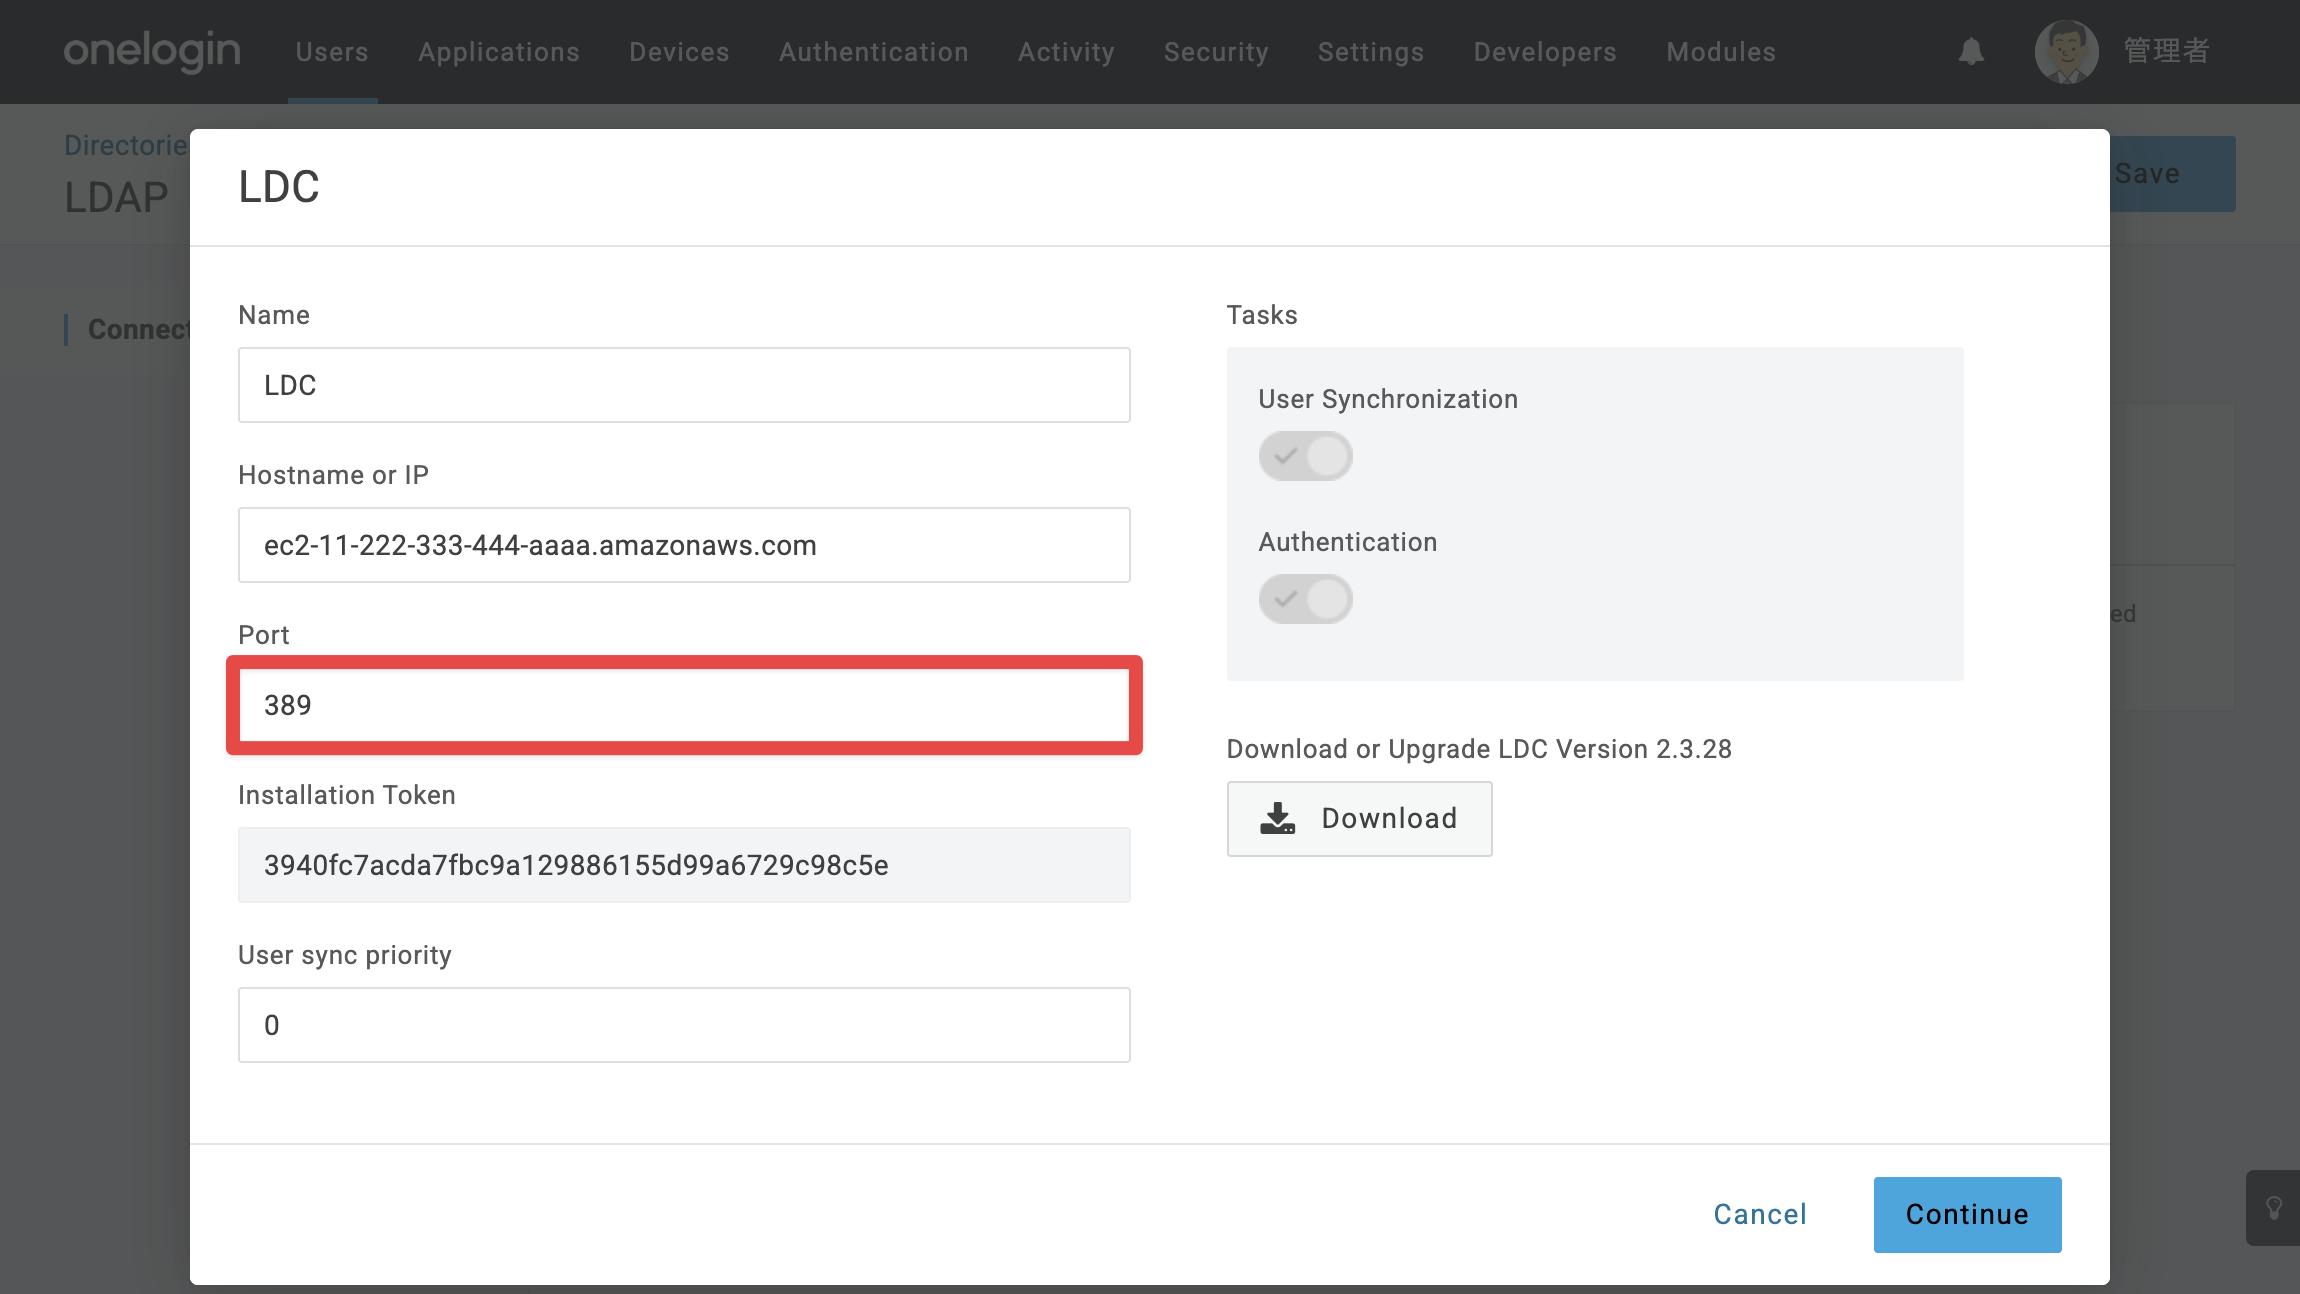Open the Applications menu
The height and width of the screenshot is (1294, 2300).
499,52
